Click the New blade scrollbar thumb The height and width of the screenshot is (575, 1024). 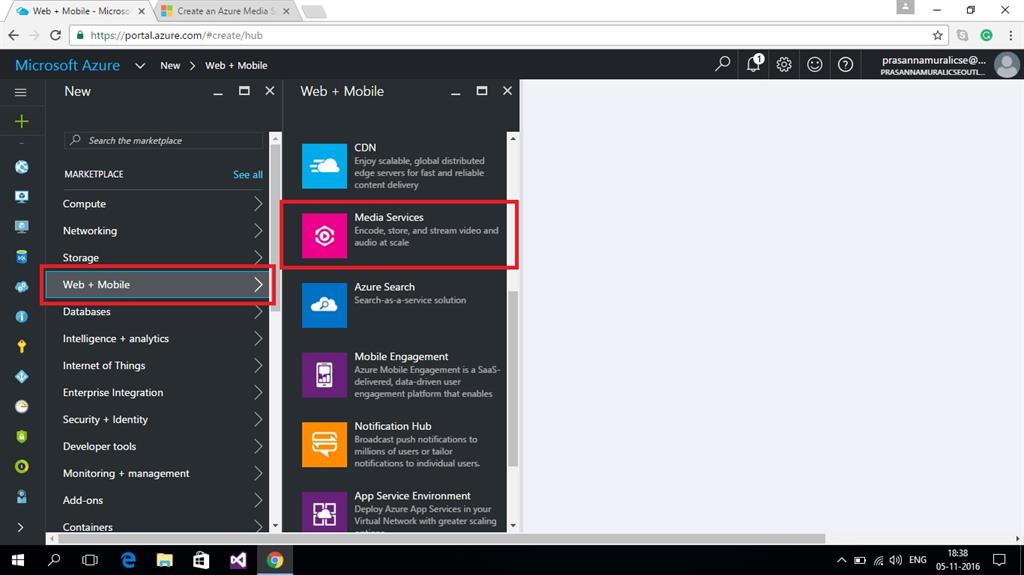point(275,227)
